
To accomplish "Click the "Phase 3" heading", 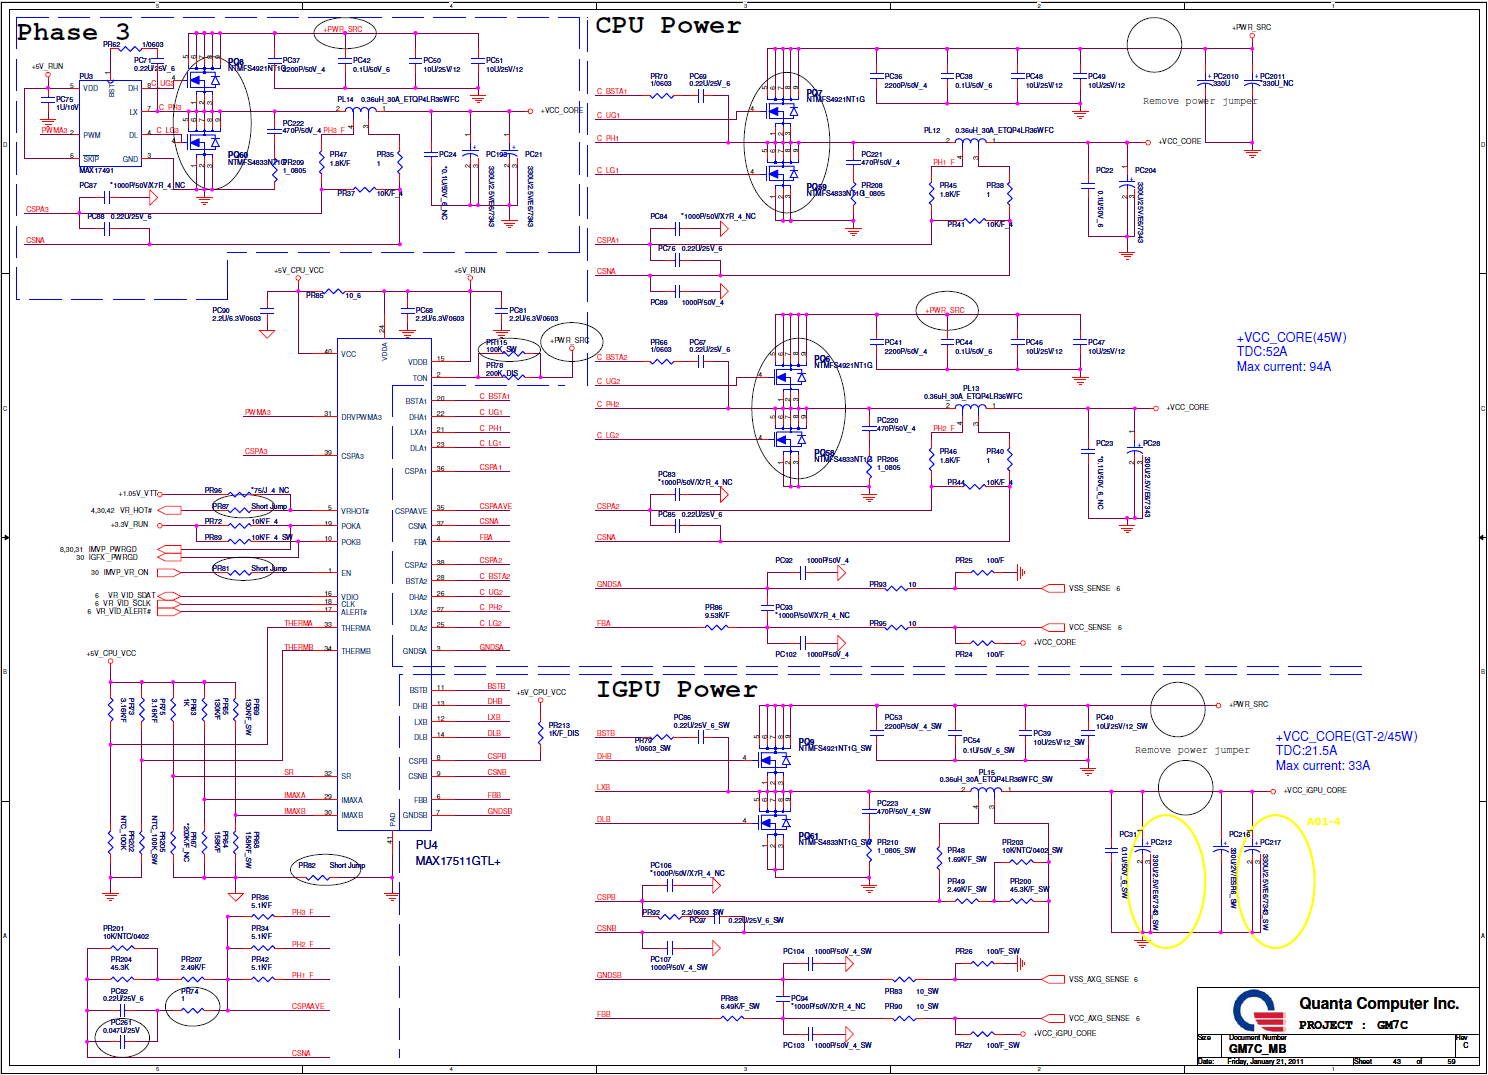I will (73, 32).
